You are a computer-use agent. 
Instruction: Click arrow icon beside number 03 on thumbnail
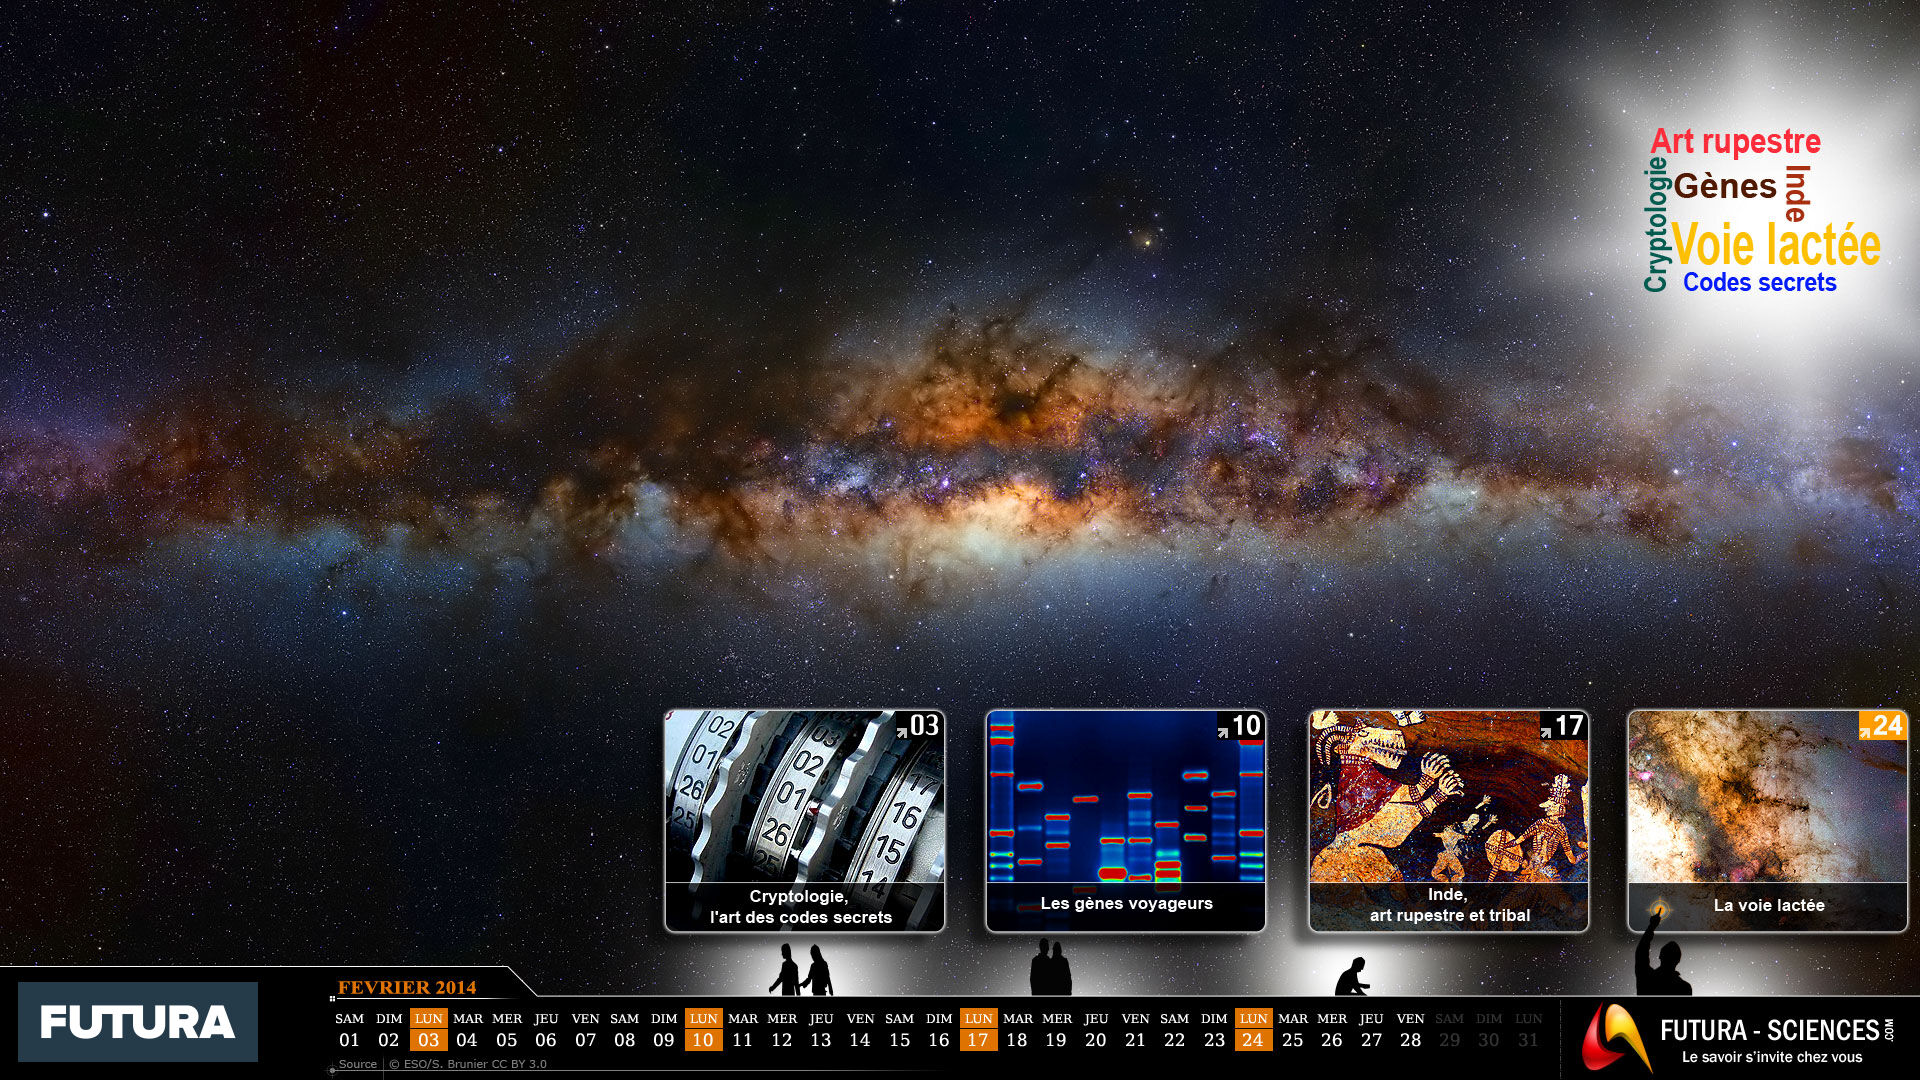click(x=901, y=731)
